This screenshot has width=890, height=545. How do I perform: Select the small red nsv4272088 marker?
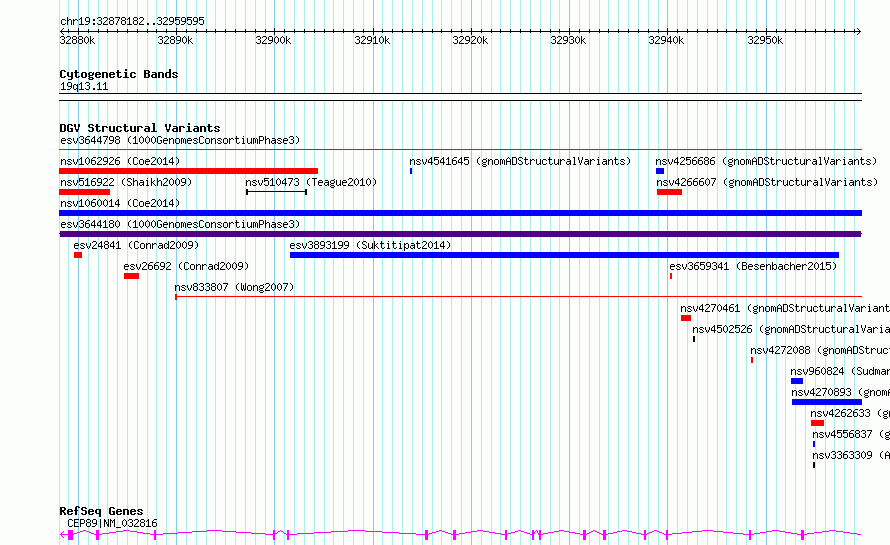[x=752, y=360]
